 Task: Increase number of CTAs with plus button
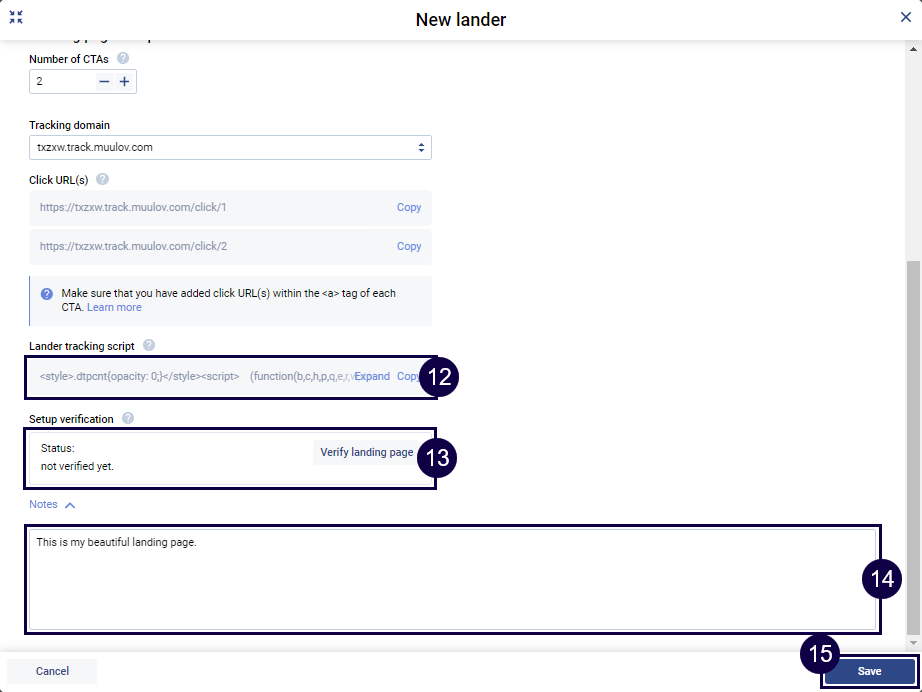tap(124, 81)
